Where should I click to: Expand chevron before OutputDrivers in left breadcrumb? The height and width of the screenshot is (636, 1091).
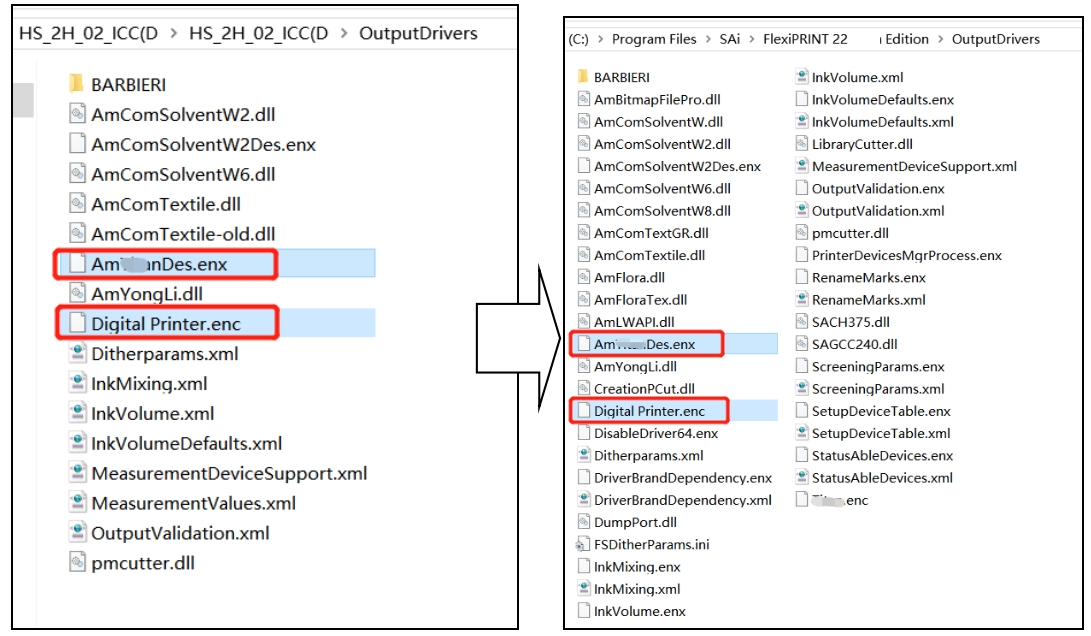click(x=343, y=34)
